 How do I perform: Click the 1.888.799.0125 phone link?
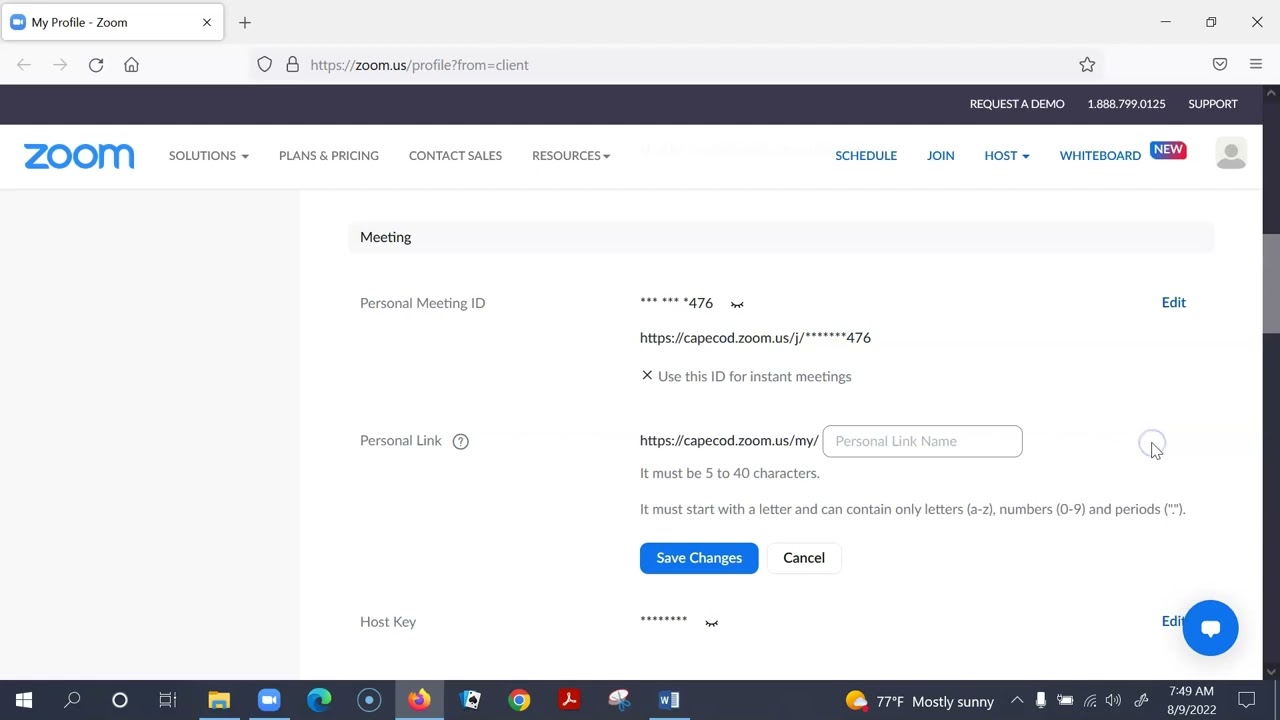coord(1126,104)
